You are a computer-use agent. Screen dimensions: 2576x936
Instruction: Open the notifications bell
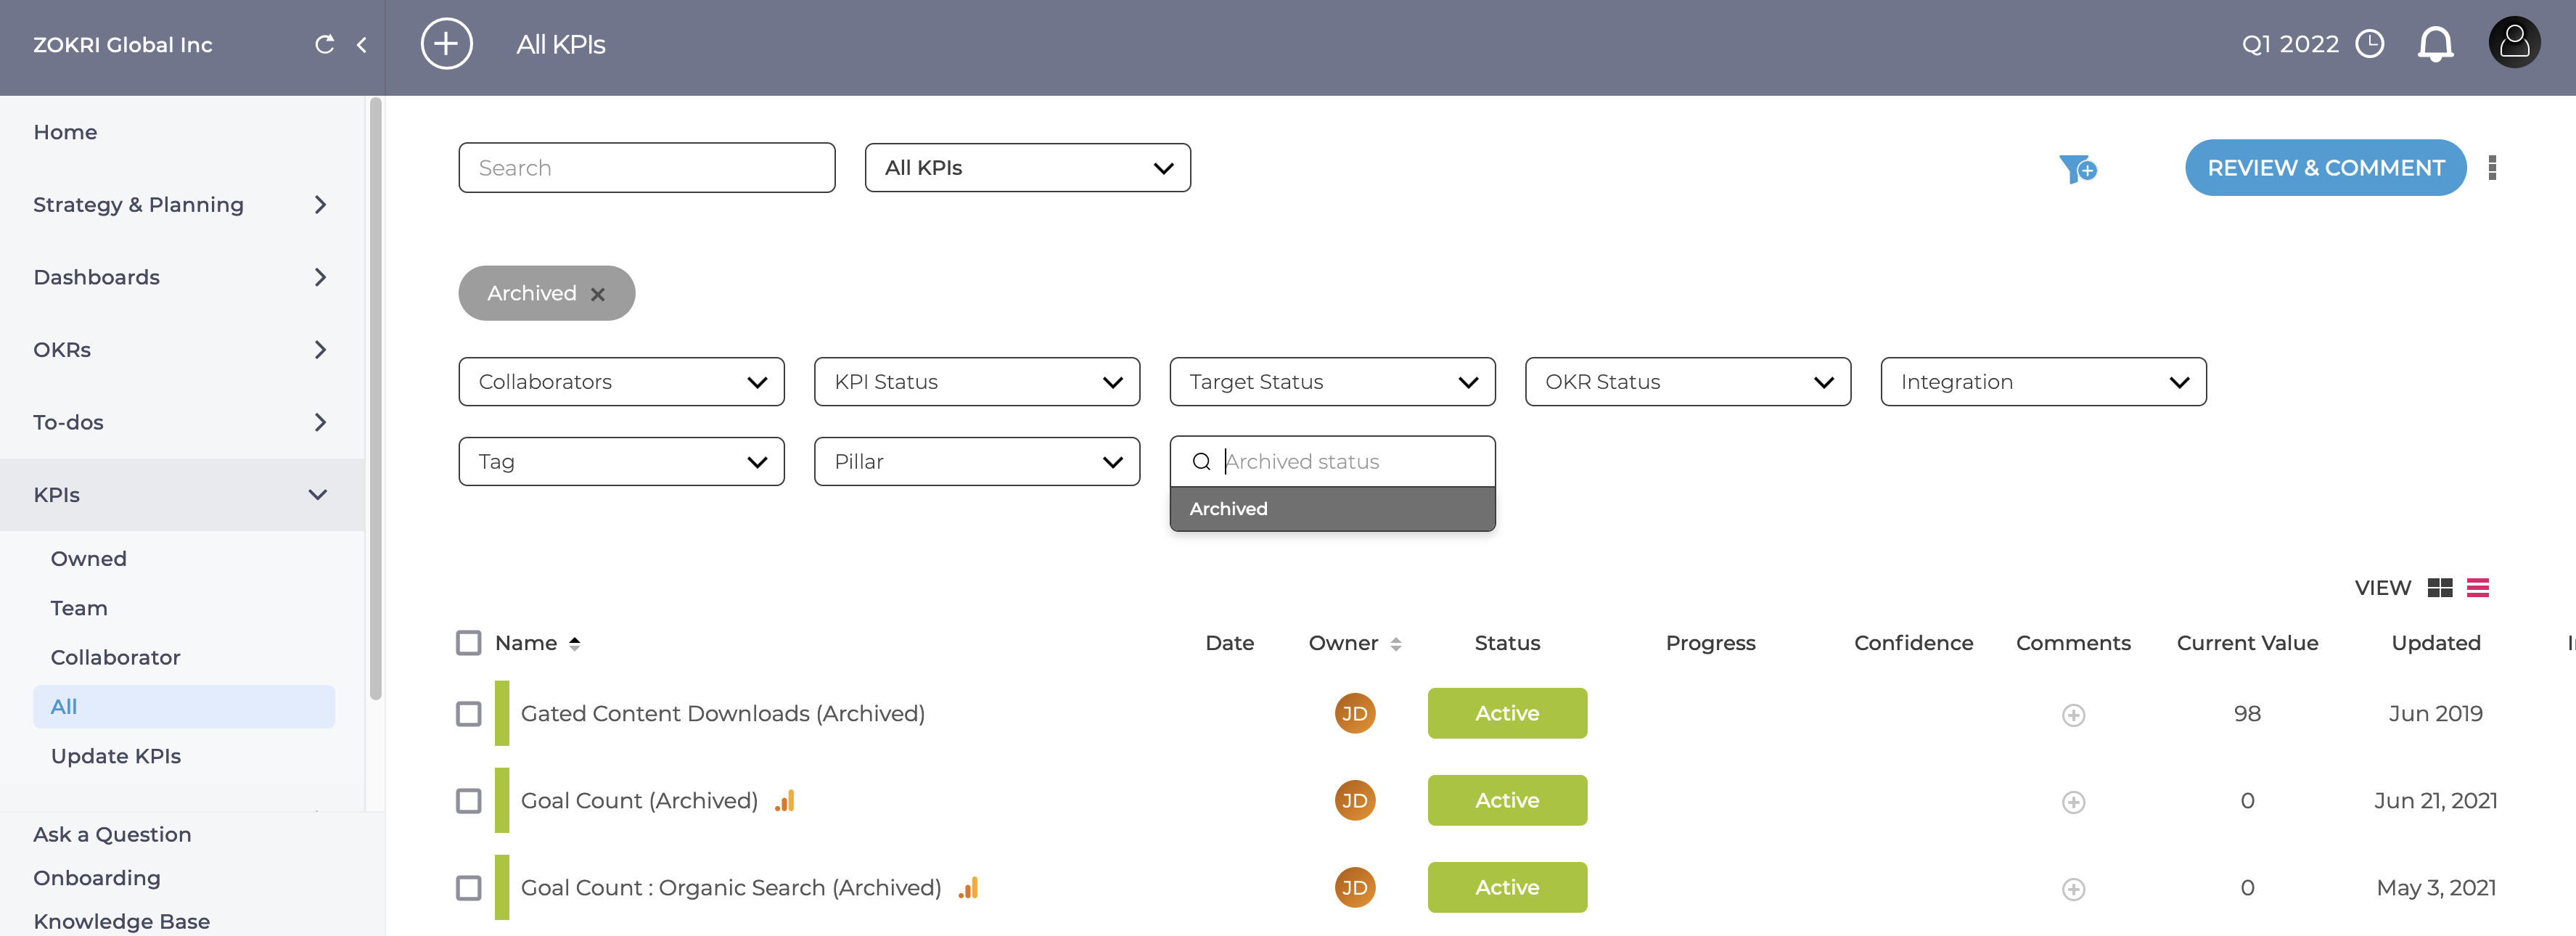point(2435,44)
